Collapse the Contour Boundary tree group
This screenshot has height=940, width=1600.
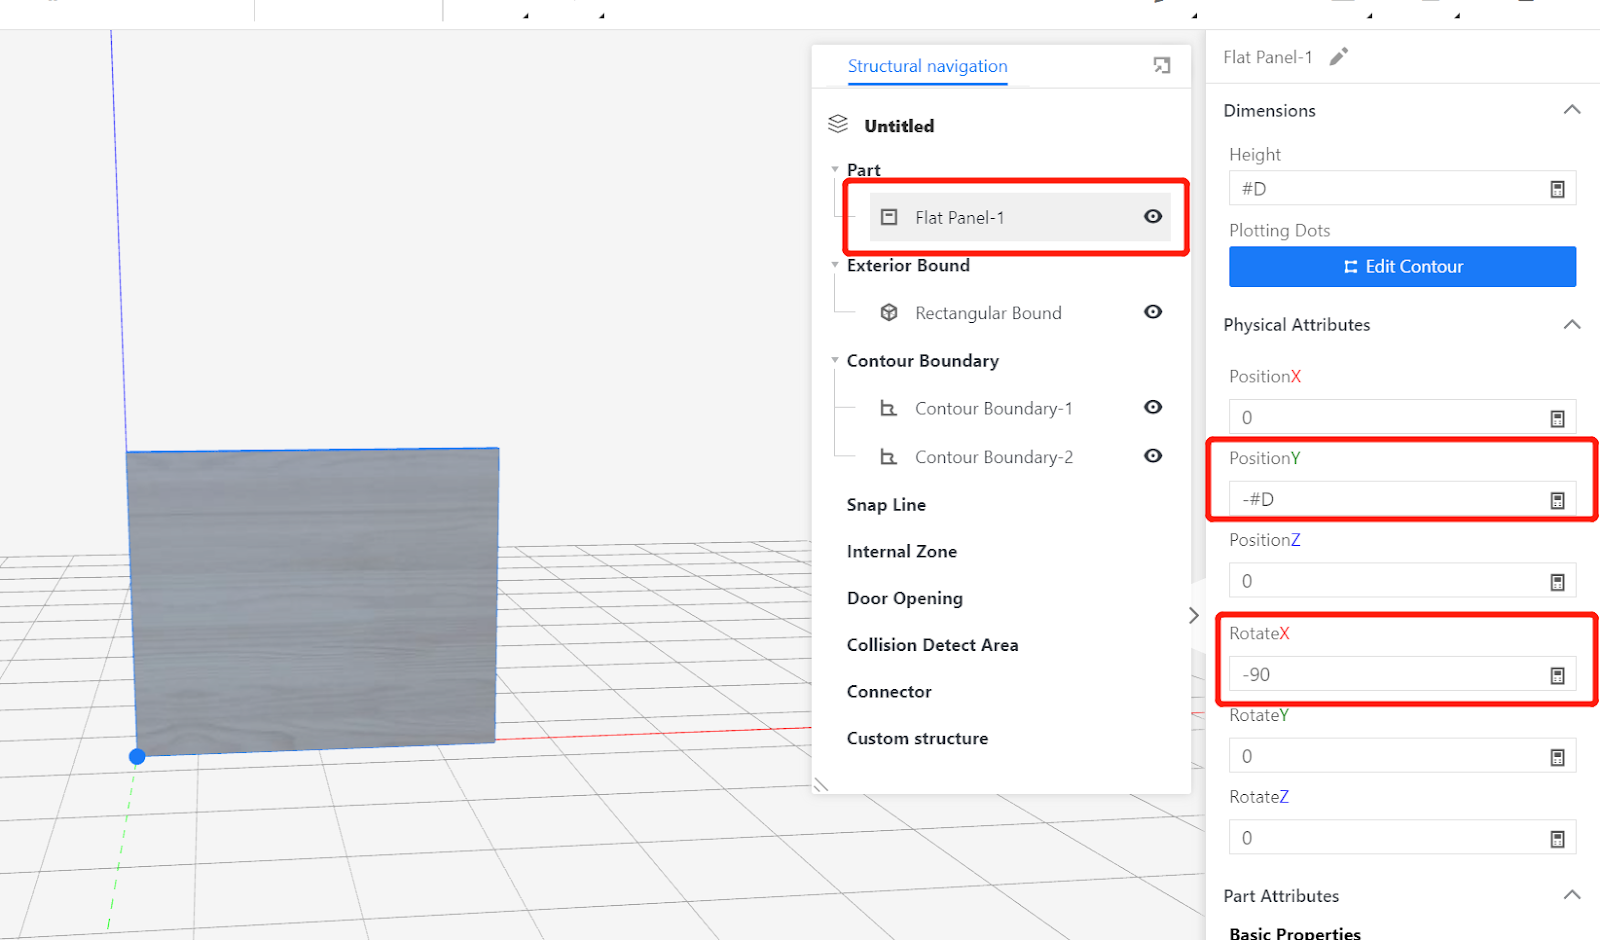[x=835, y=361]
